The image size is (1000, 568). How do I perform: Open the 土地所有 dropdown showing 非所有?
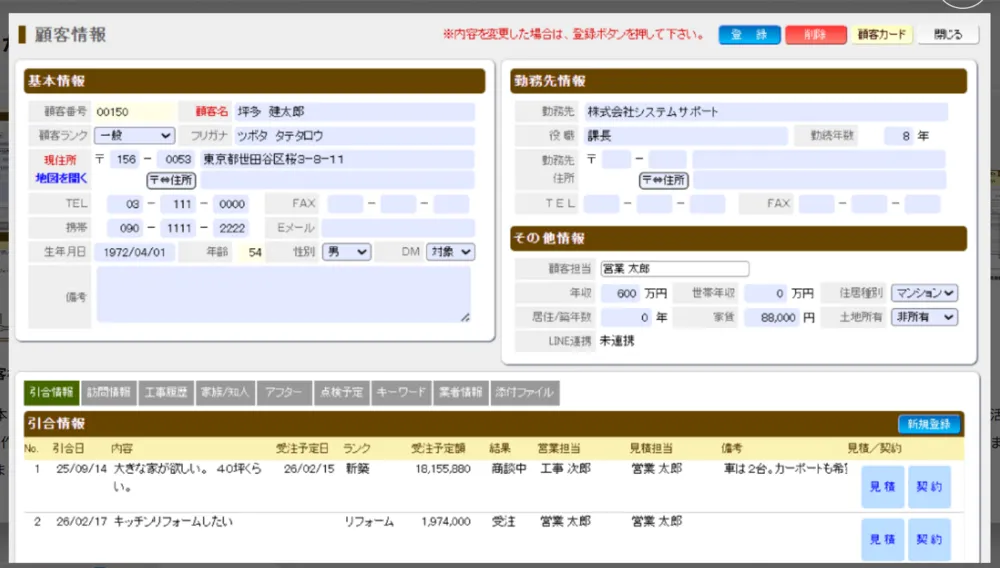(x=924, y=317)
